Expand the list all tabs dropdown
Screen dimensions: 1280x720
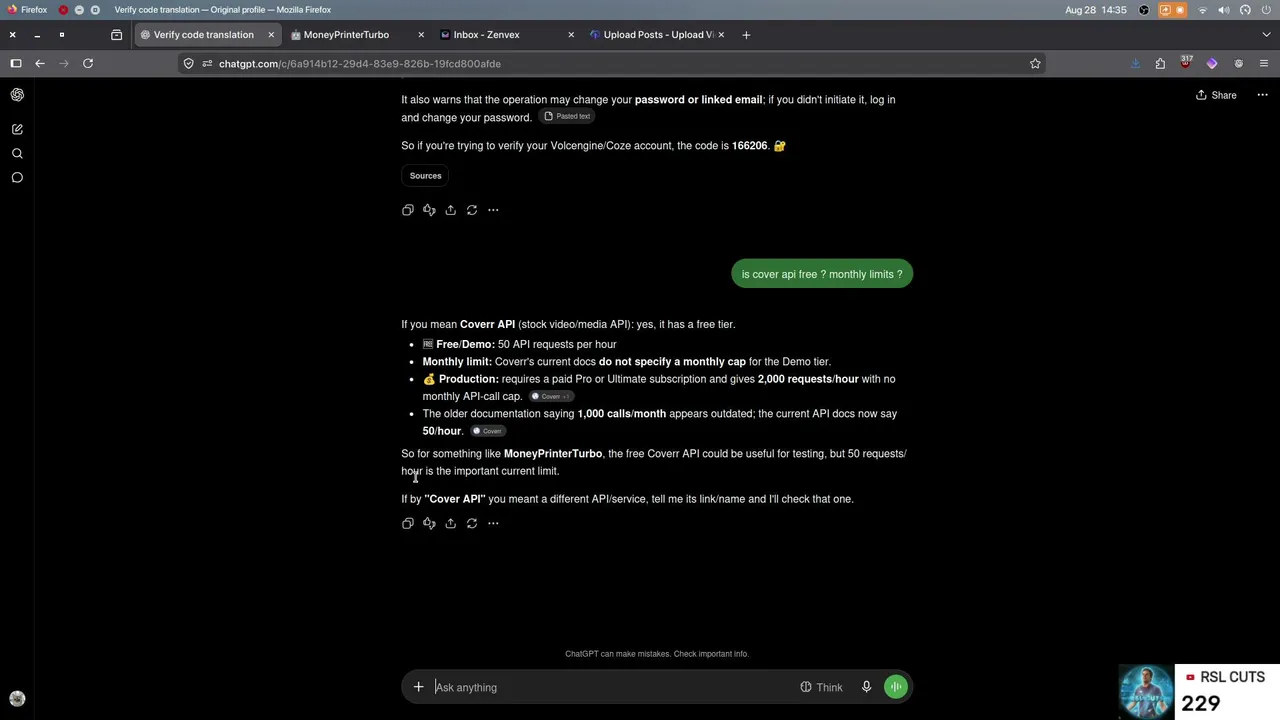pyautogui.click(x=1266, y=35)
